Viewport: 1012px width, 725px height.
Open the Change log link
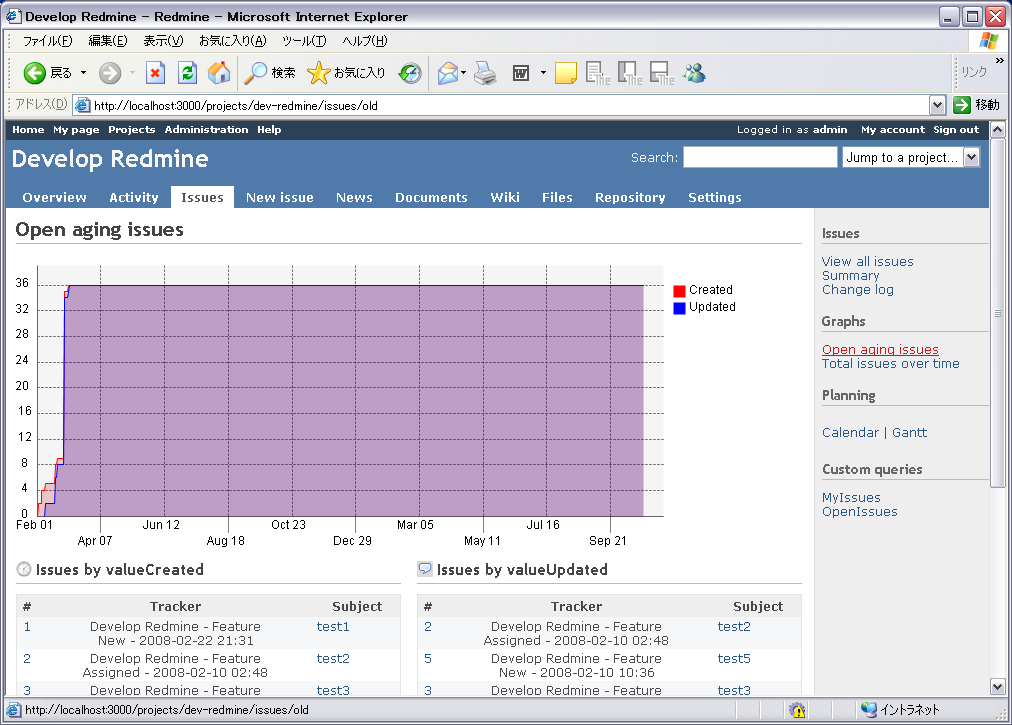[858, 290]
